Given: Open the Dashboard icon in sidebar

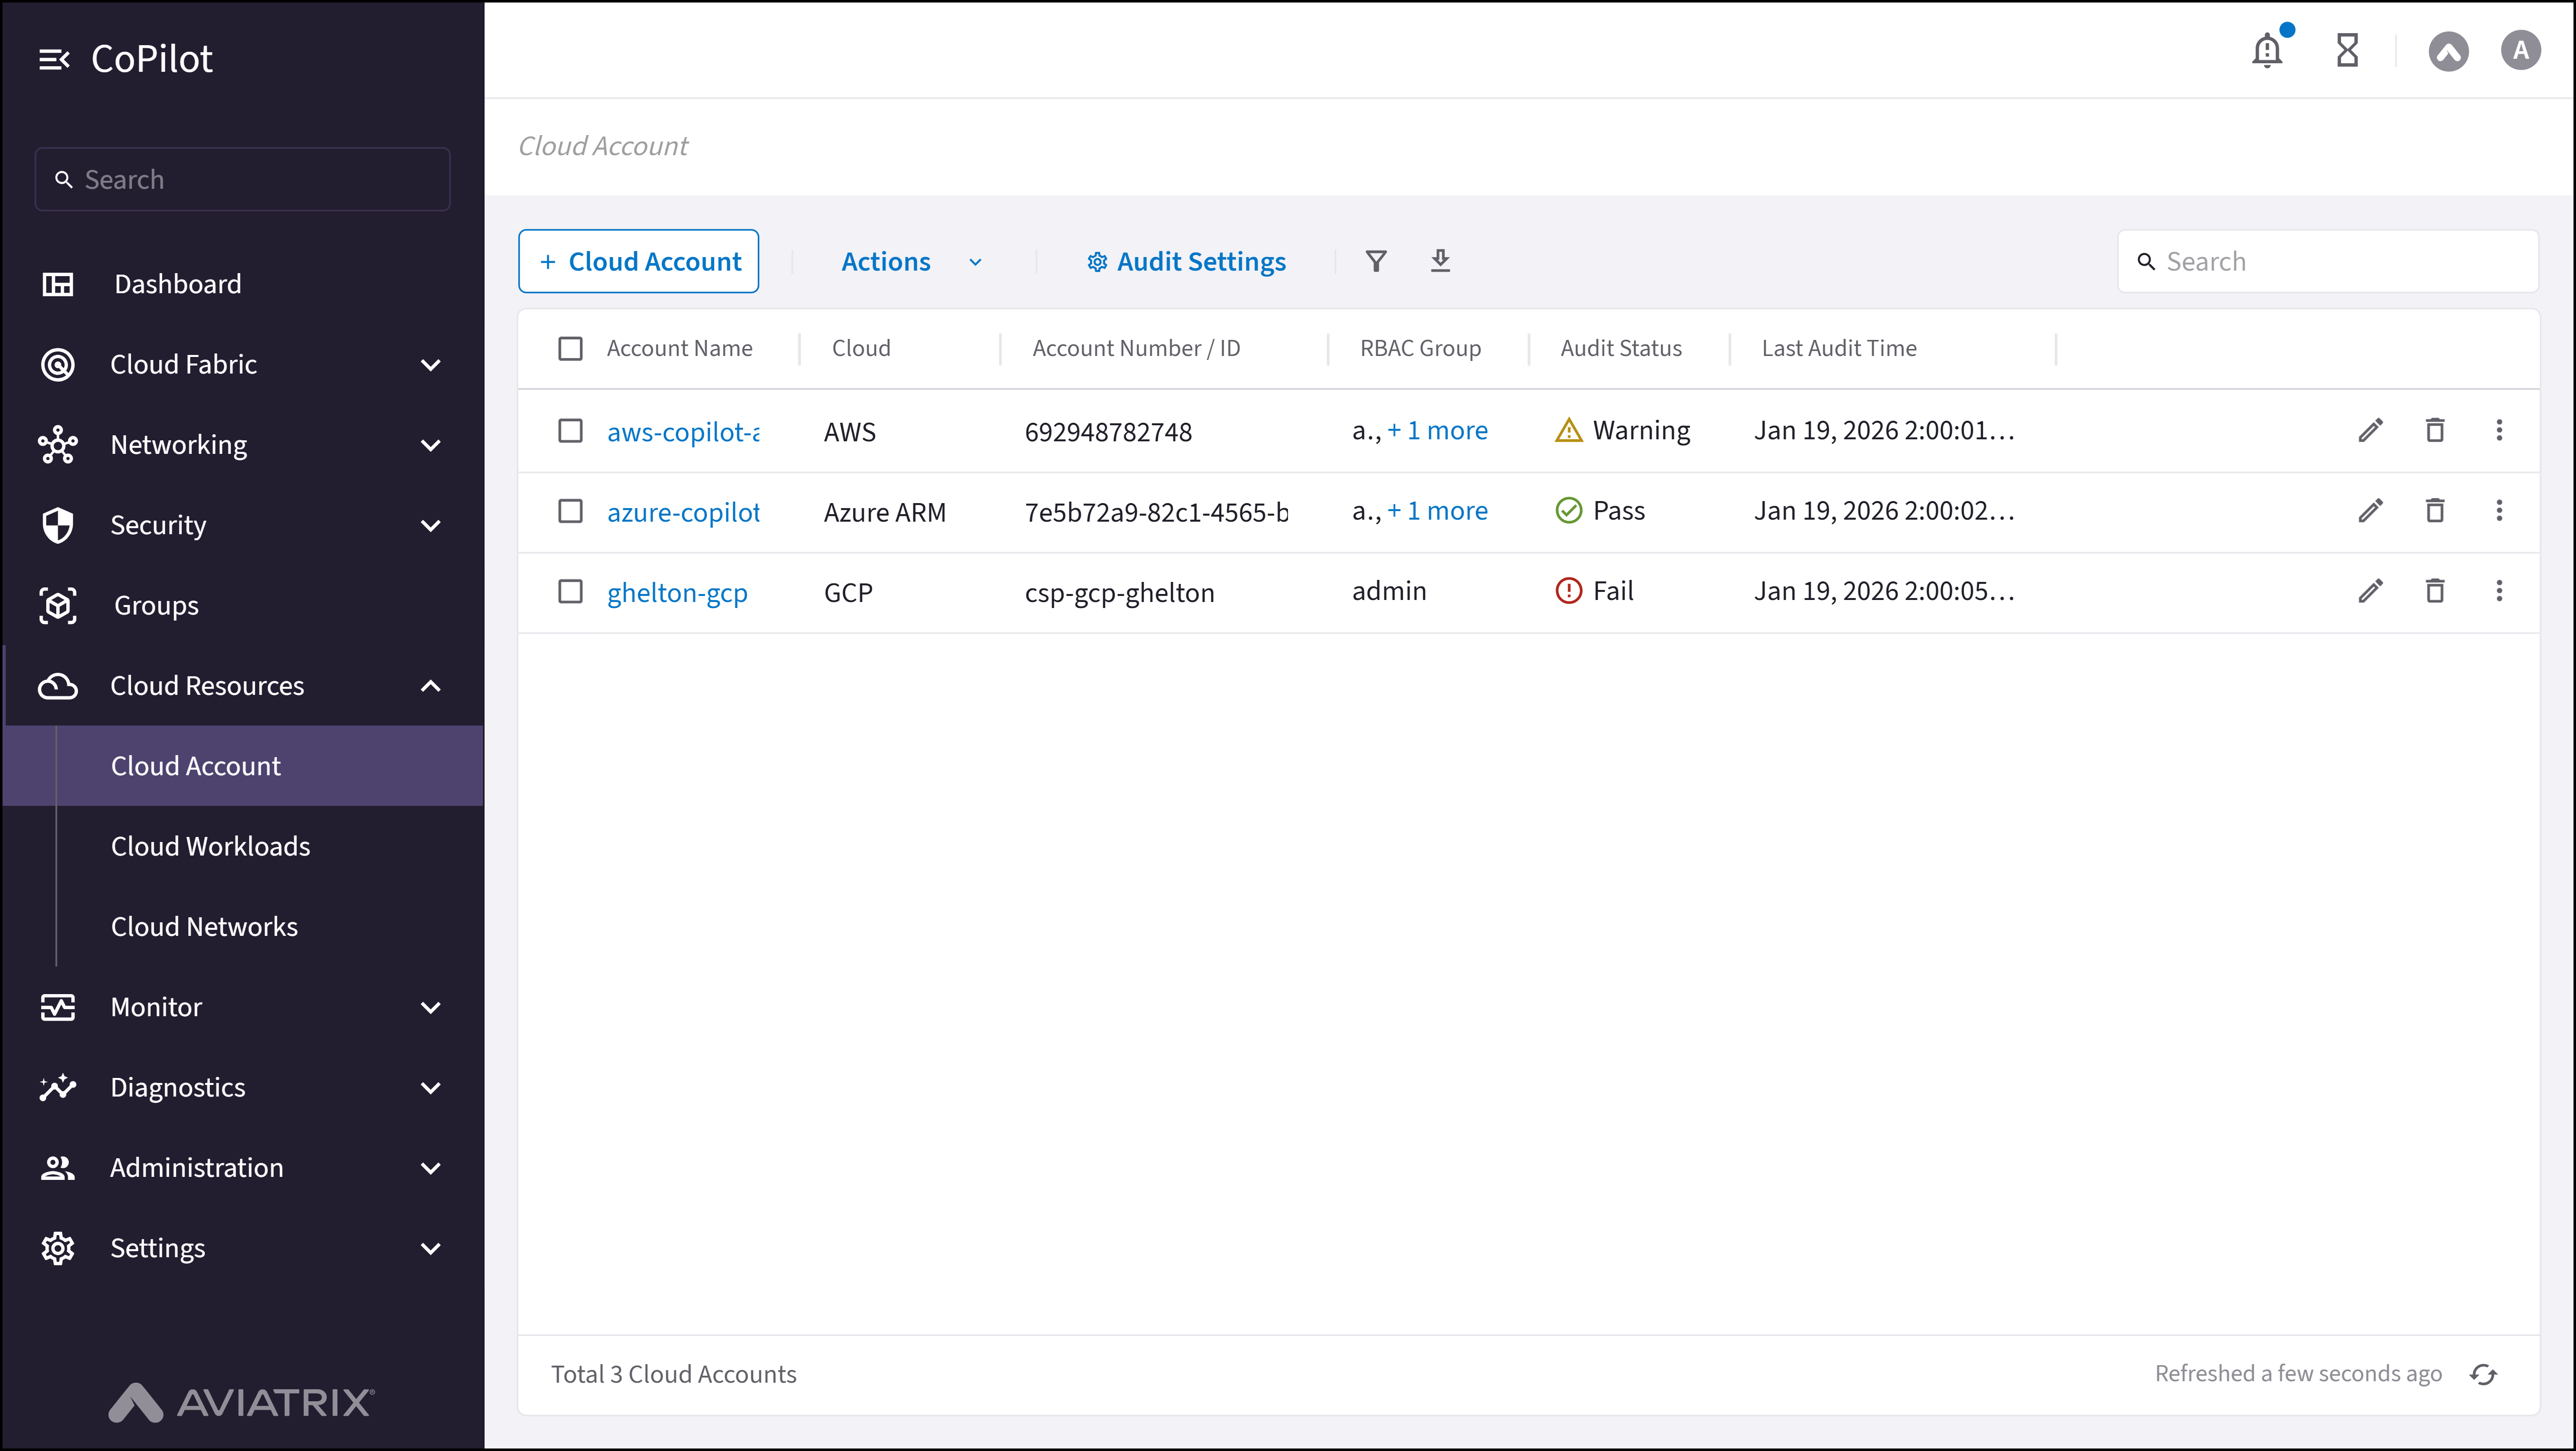Looking at the screenshot, I should point(58,284).
